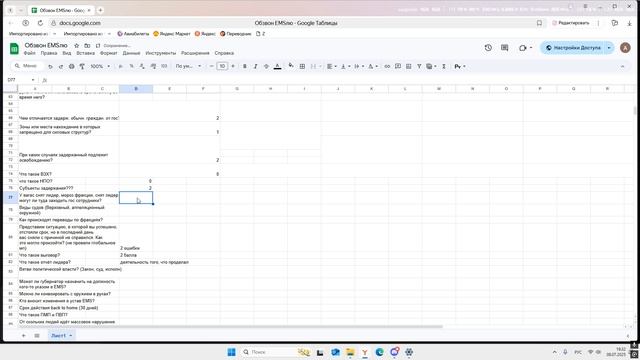Open the Формат menu
The height and width of the screenshot is (360, 640).
(x=109, y=53)
